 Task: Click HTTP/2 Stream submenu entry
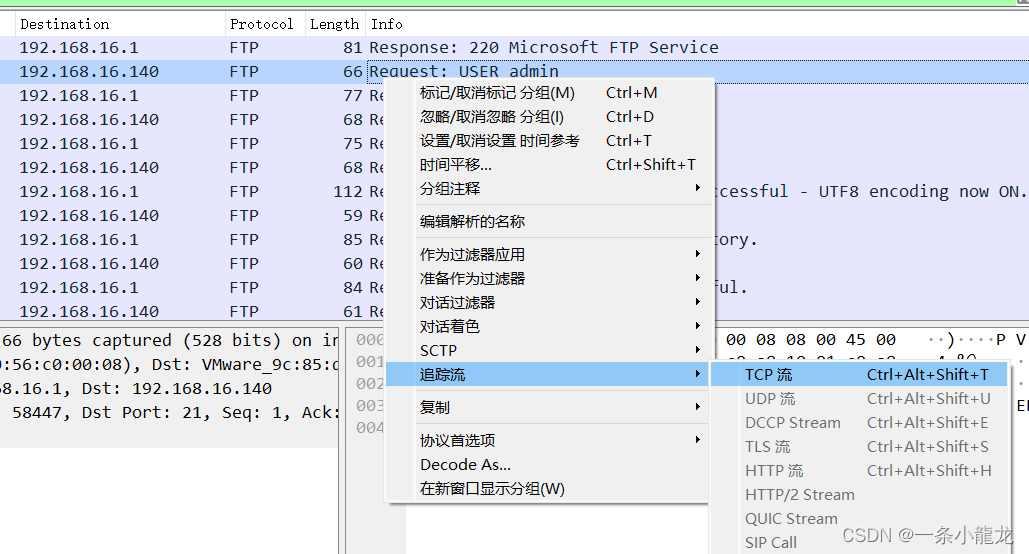[859, 495]
